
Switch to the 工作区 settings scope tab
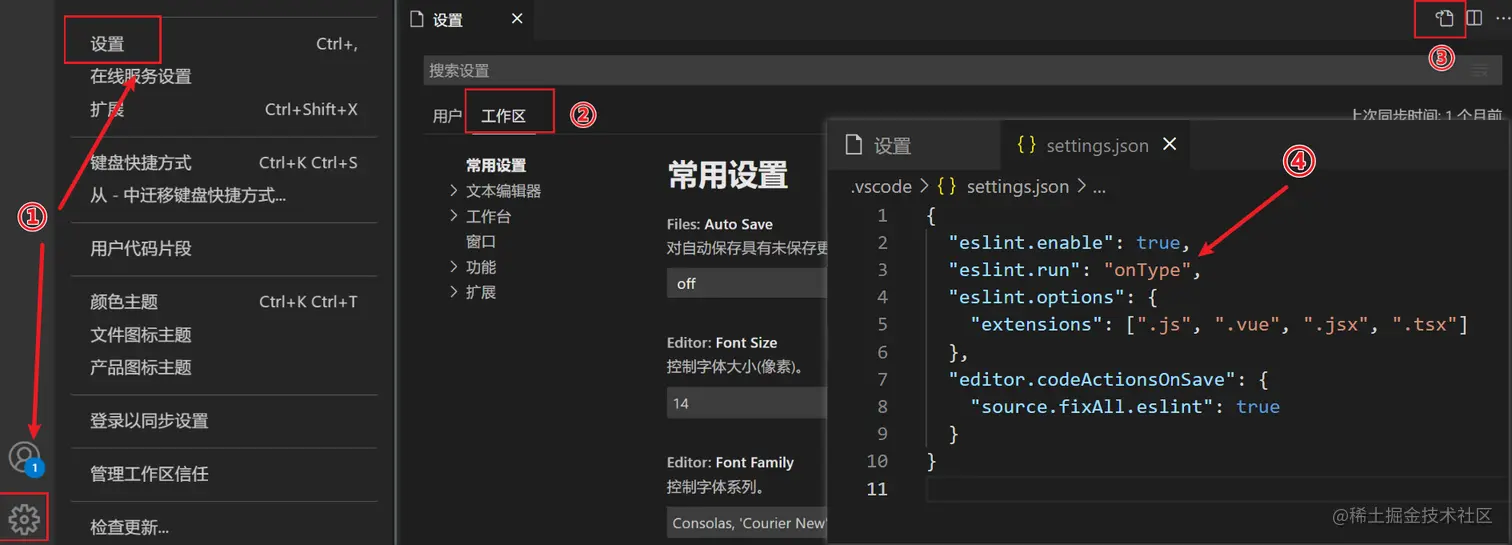(x=503, y=116)
